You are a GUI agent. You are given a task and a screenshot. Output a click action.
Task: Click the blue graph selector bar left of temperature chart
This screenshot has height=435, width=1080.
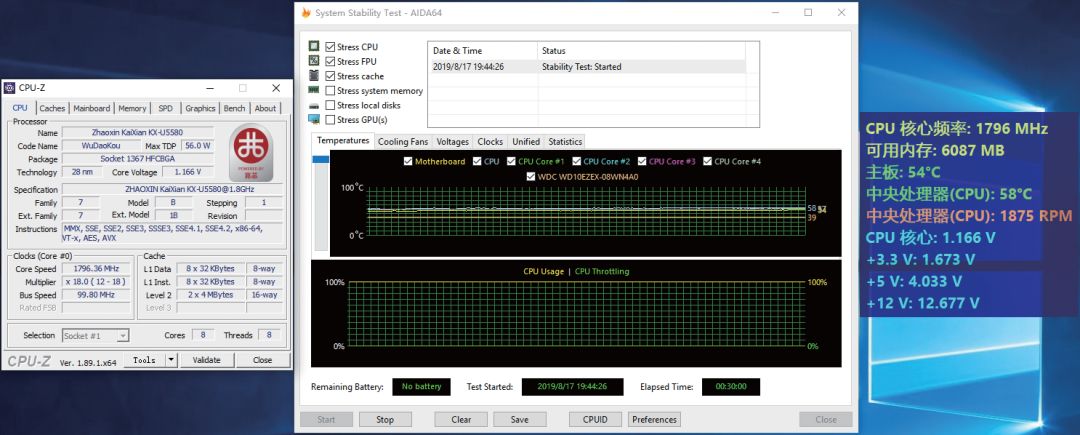point(320,159)
